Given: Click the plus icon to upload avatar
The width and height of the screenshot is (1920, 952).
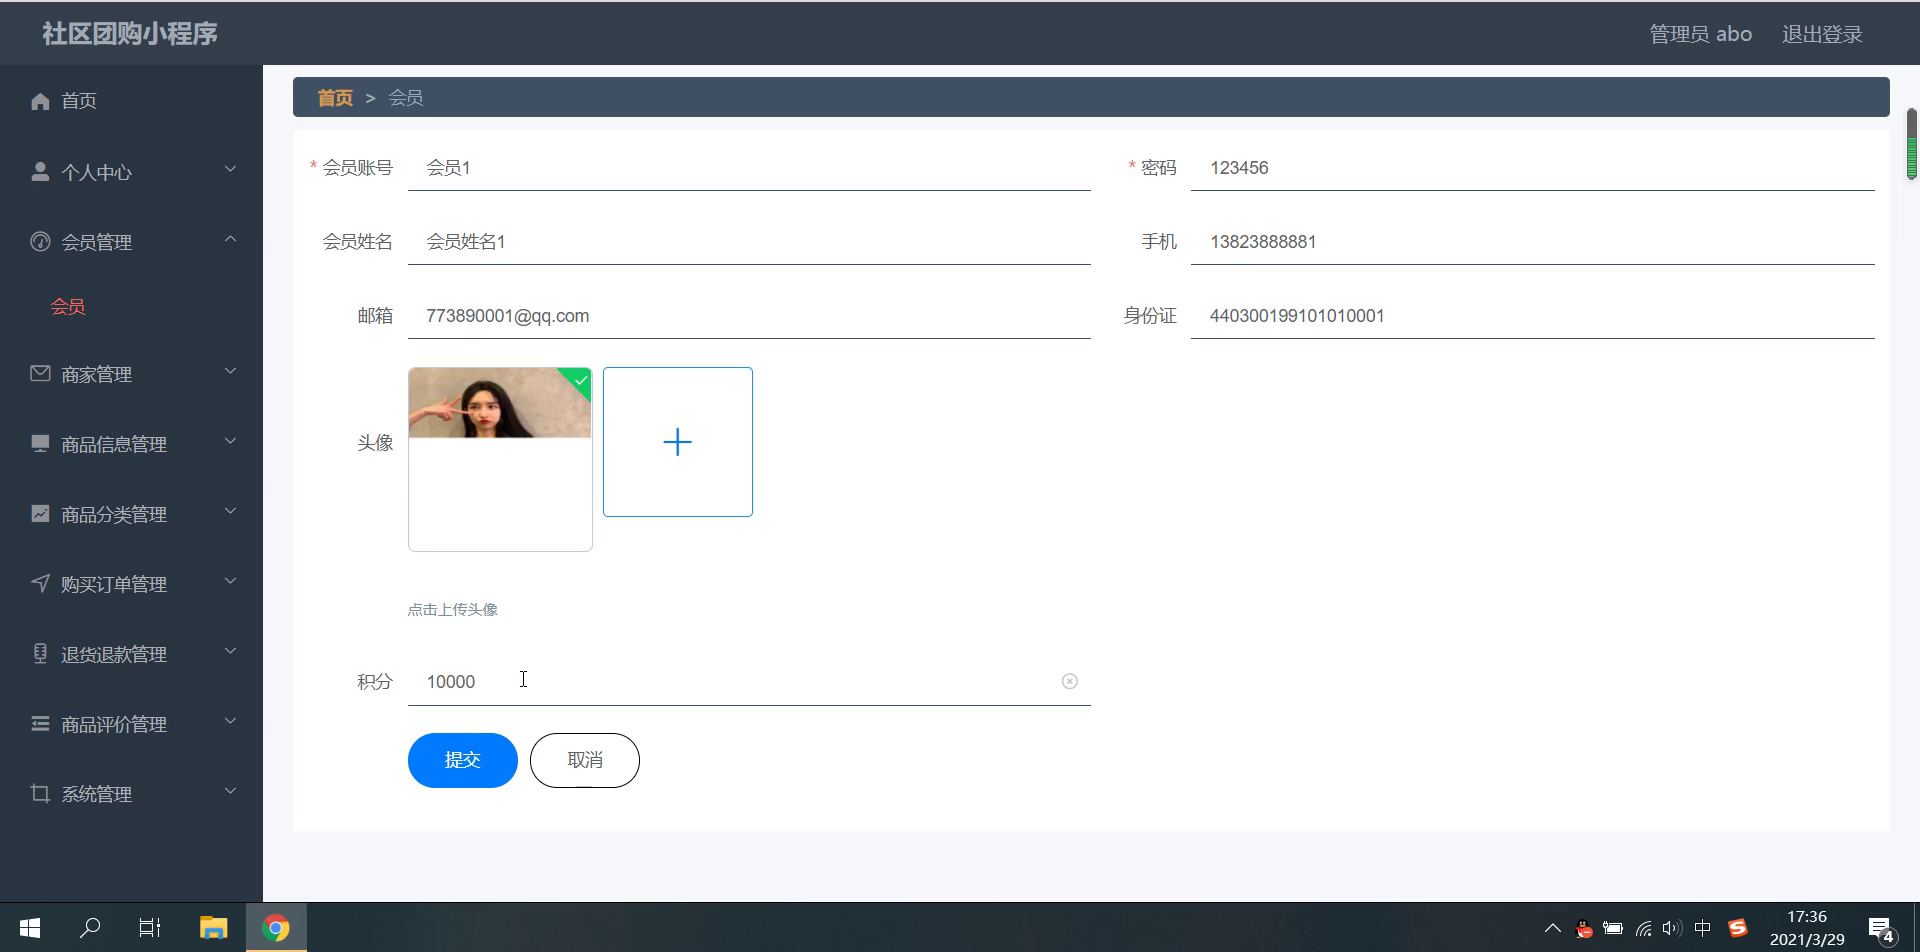Looking at the screenshot, I should point(678,442).
